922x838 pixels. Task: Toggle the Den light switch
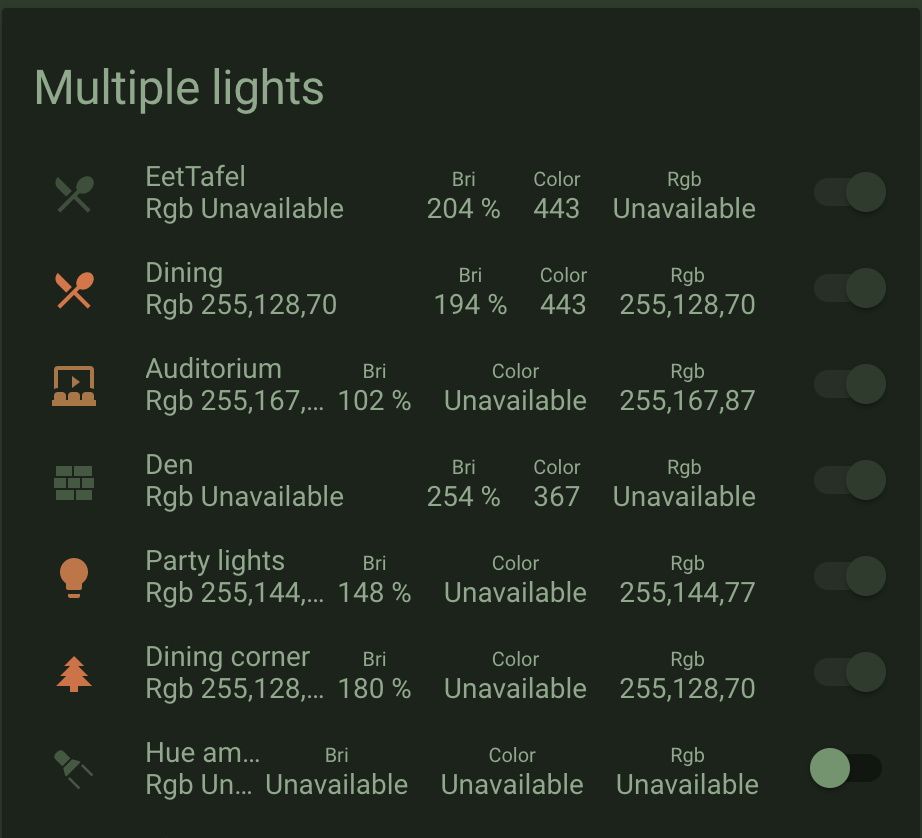[x=848, y=480]
